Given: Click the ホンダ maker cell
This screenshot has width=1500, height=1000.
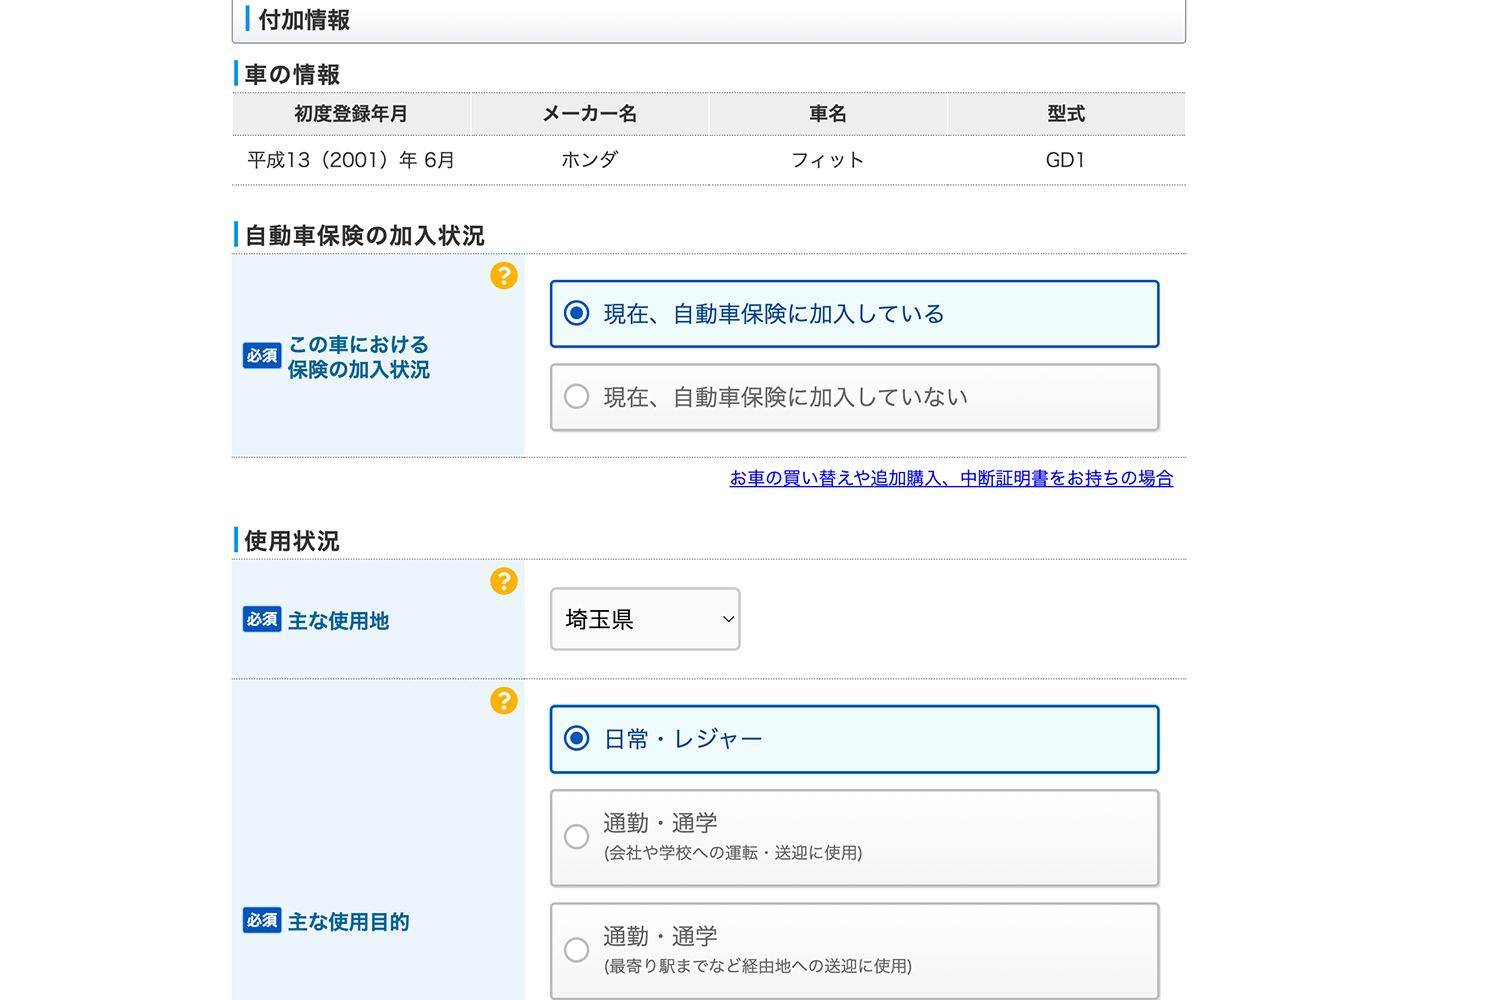Looking at the screenshot, I should (x=590, y=160).
